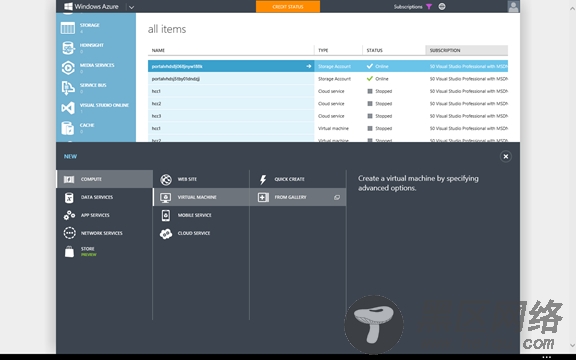Select the Compute category

tap(104, 179)
